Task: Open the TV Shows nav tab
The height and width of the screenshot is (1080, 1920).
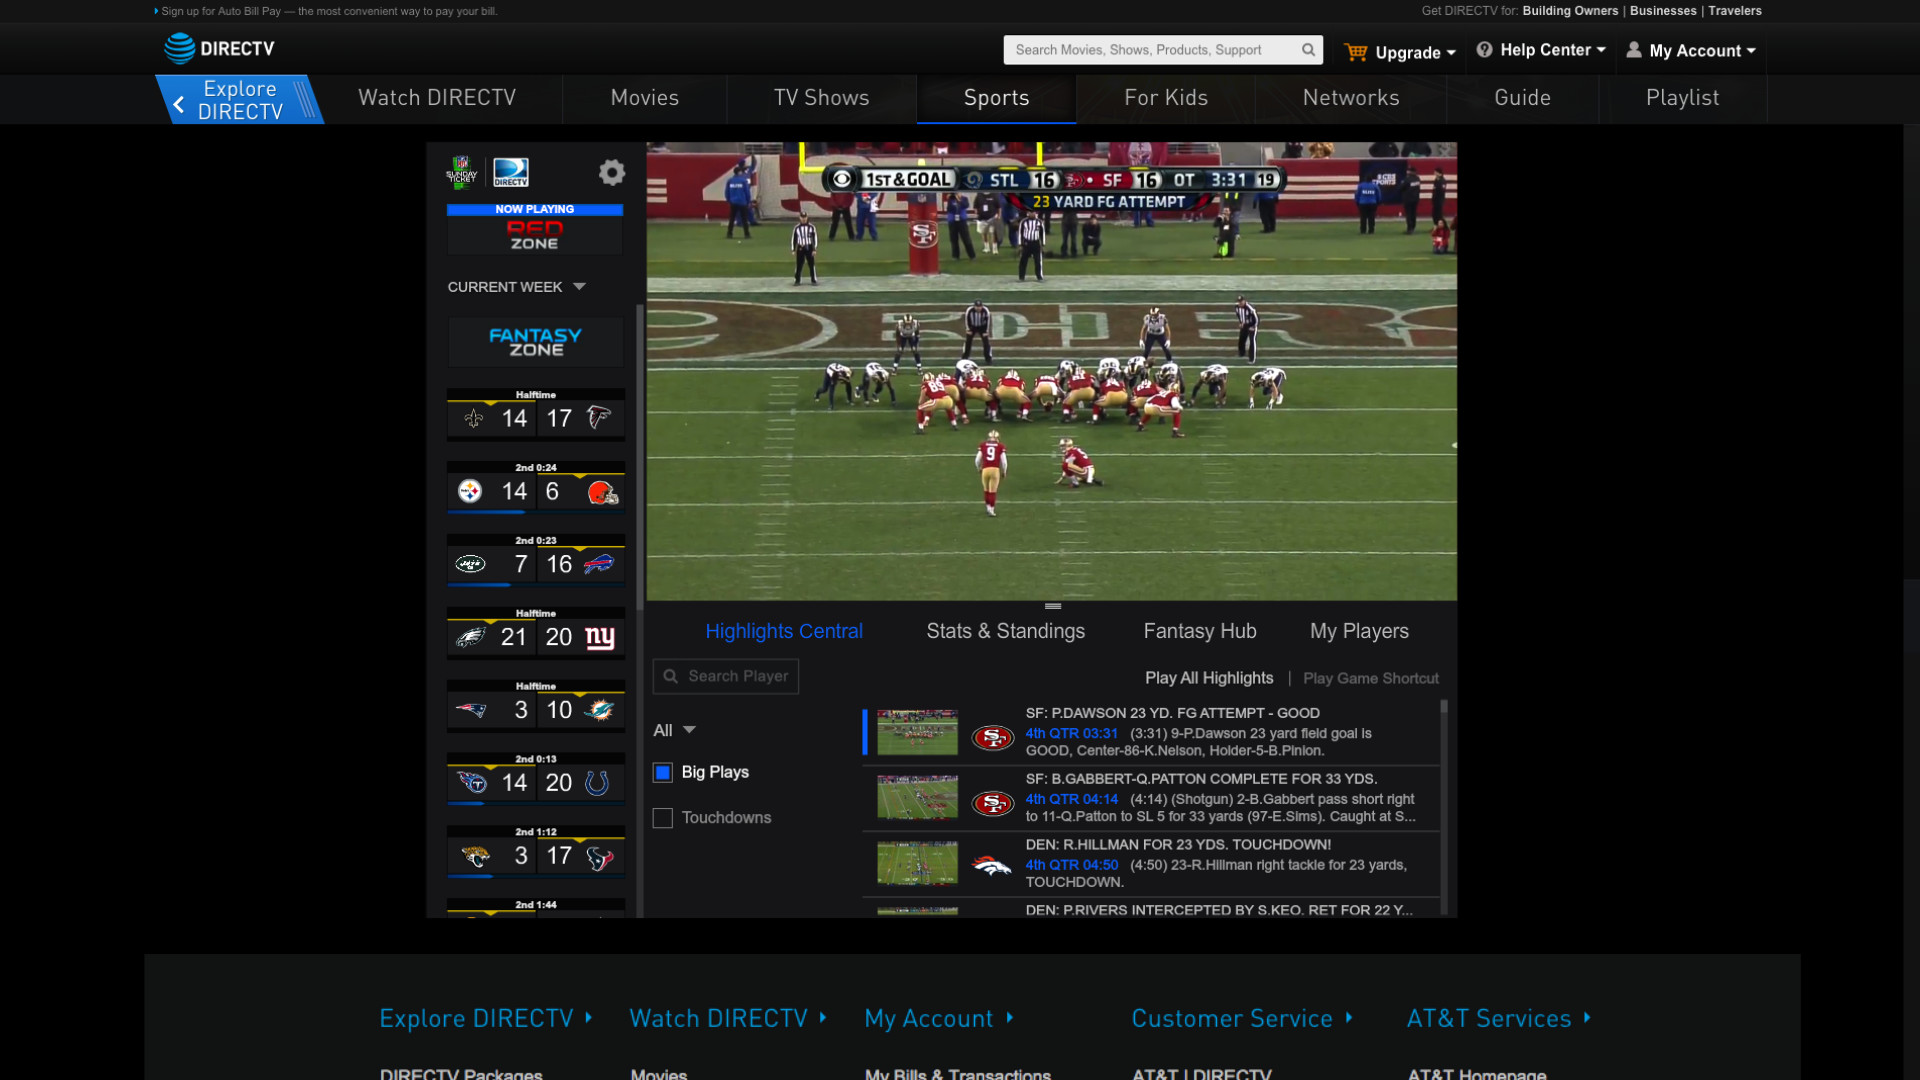Action: pos(822,98)
